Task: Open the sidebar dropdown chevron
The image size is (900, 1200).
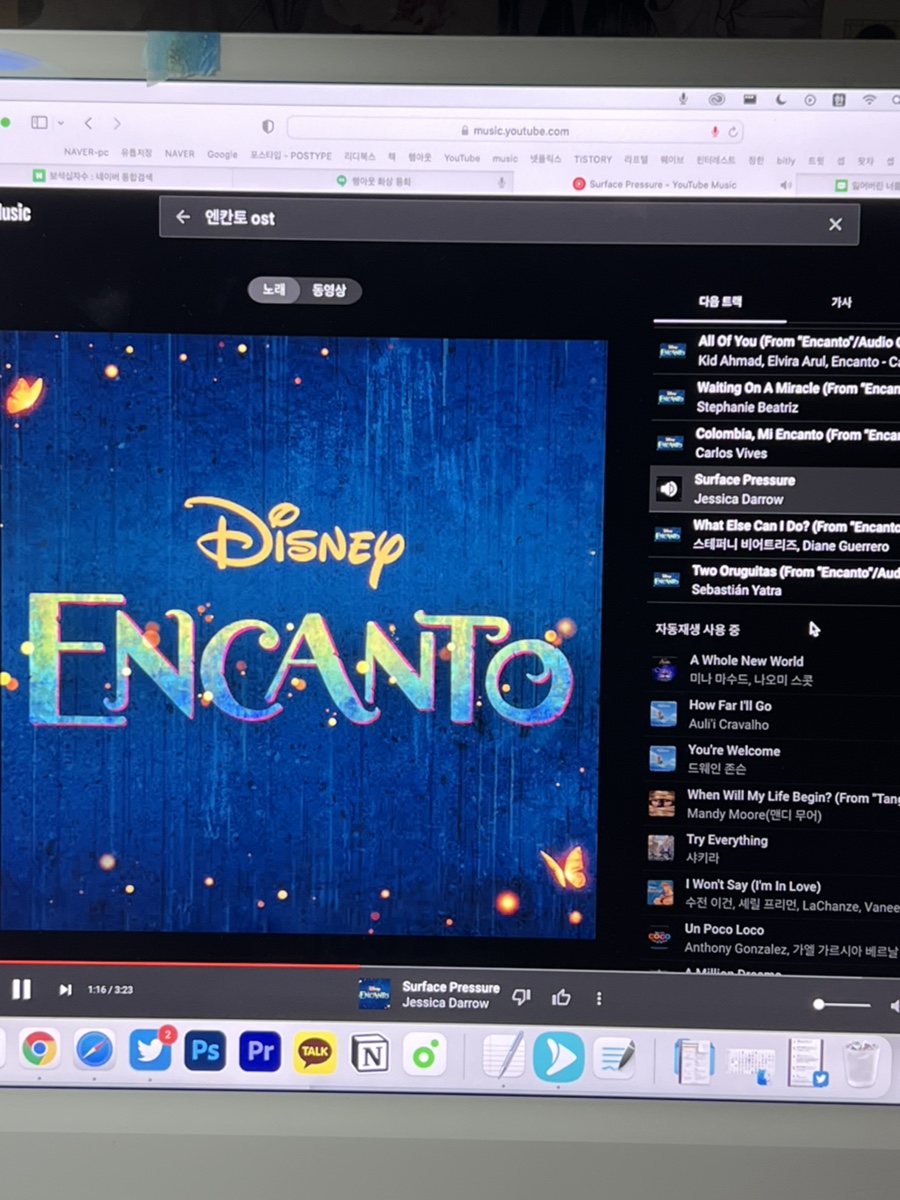Action: (61, 123)
